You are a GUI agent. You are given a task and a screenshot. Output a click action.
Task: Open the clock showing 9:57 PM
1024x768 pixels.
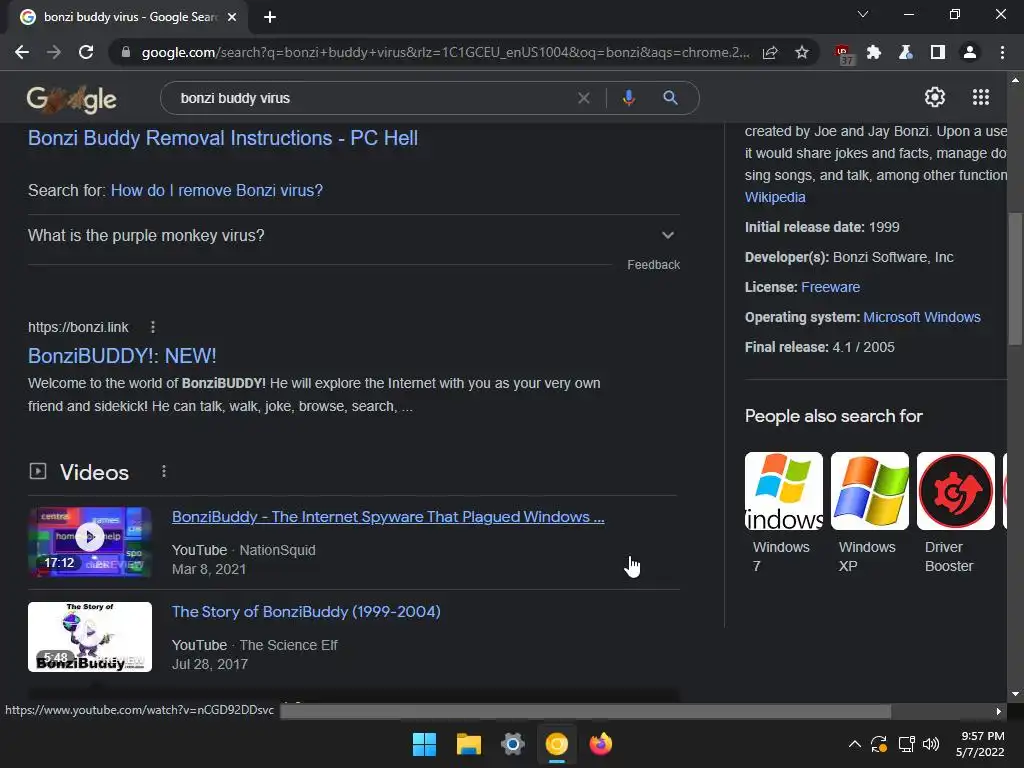(980, 744)
